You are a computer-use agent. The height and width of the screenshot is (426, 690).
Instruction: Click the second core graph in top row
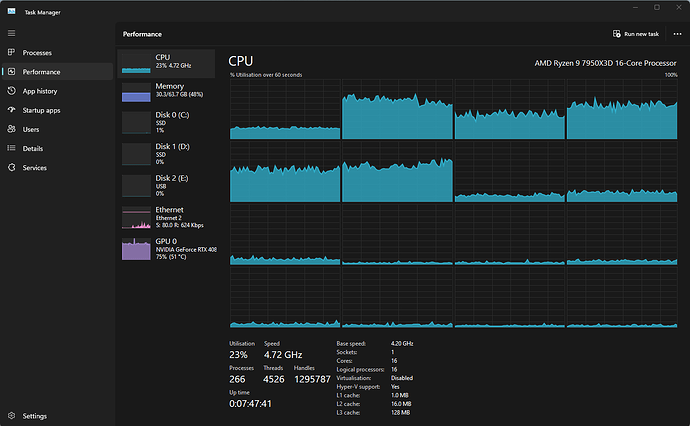pos(397,109)
